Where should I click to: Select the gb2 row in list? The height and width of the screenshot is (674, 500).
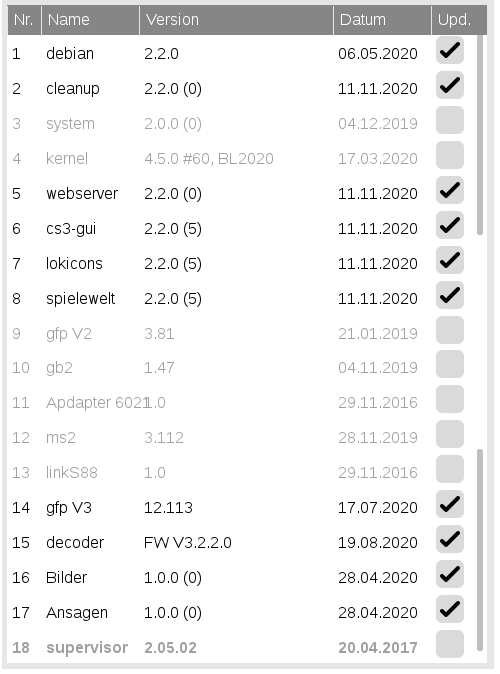point(242,368)
